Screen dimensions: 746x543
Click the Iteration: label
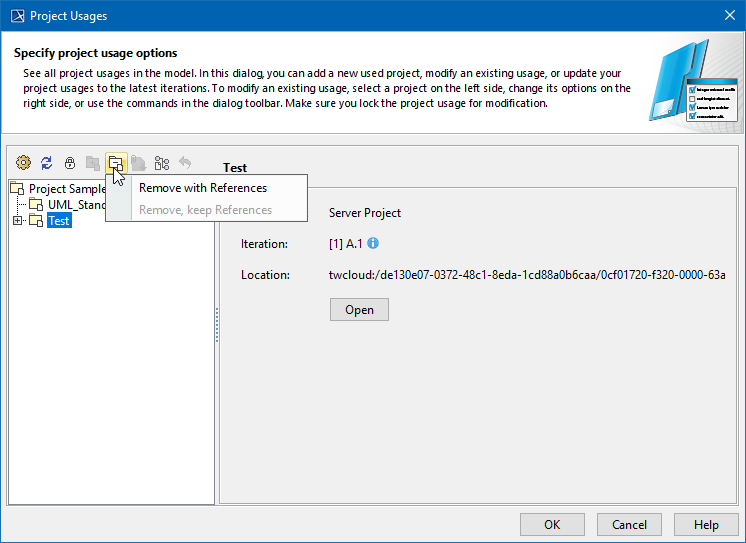[x=264, y=244]
